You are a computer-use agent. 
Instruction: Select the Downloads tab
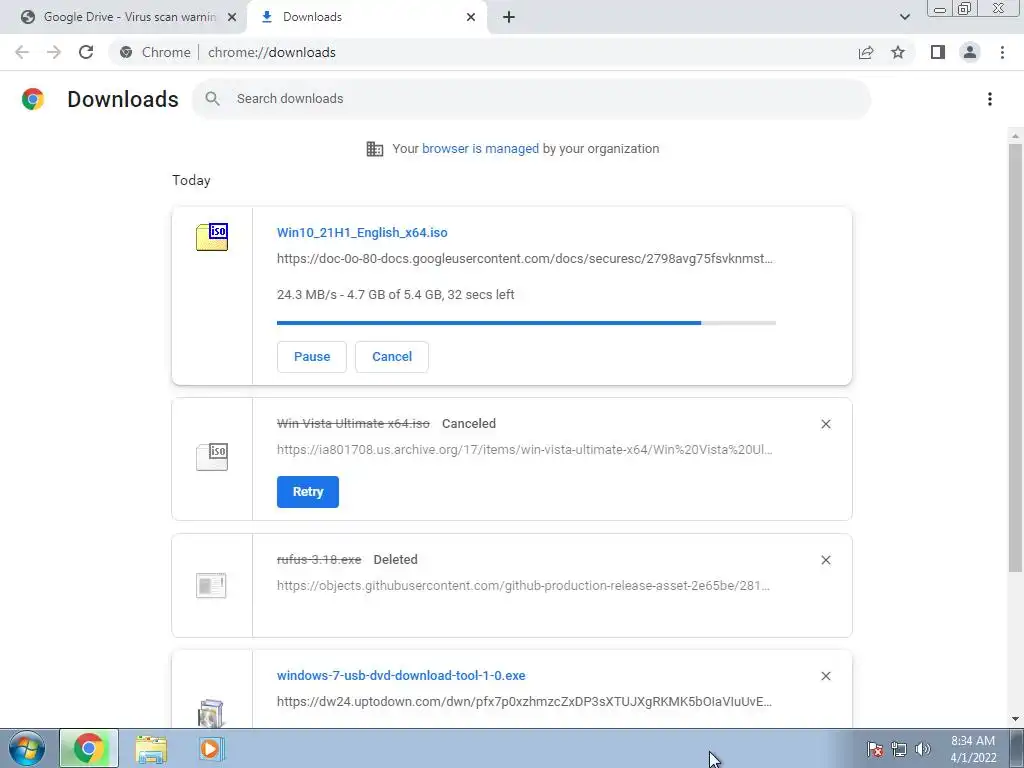coord(367,17)
